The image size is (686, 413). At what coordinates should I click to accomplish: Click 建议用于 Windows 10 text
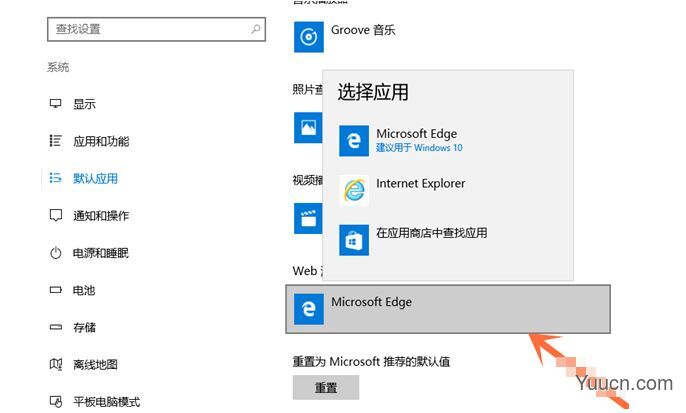pos(419,148)
